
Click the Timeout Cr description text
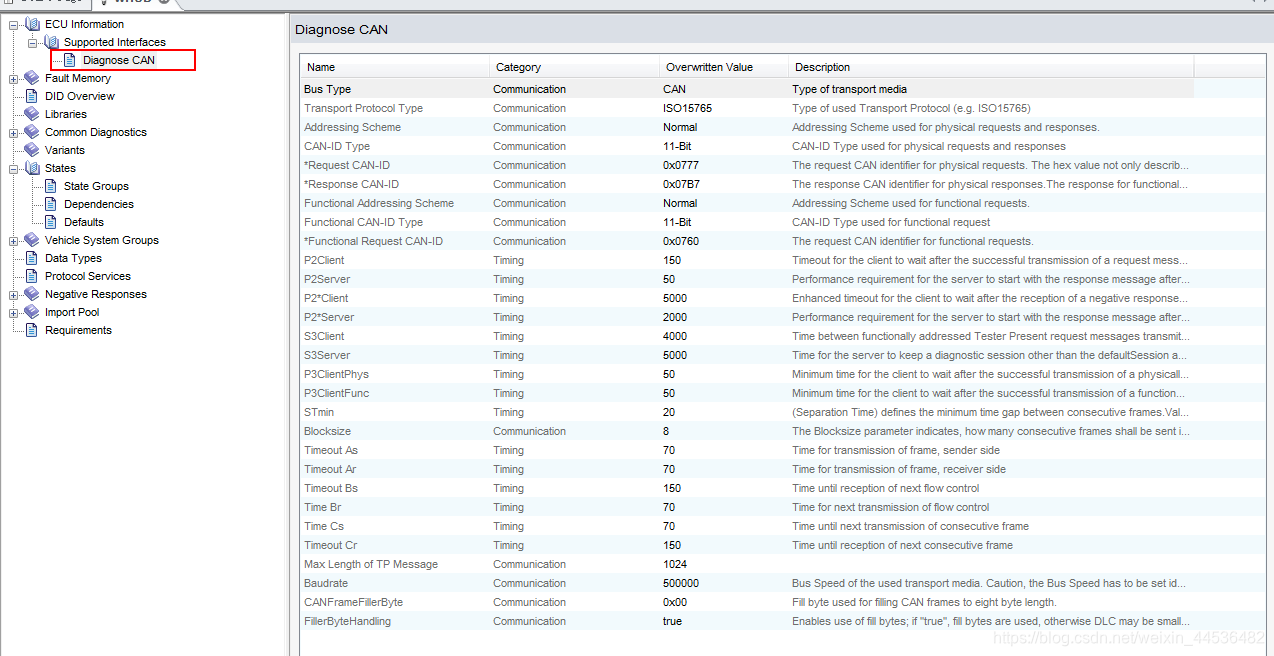click(x=902, y=545)
